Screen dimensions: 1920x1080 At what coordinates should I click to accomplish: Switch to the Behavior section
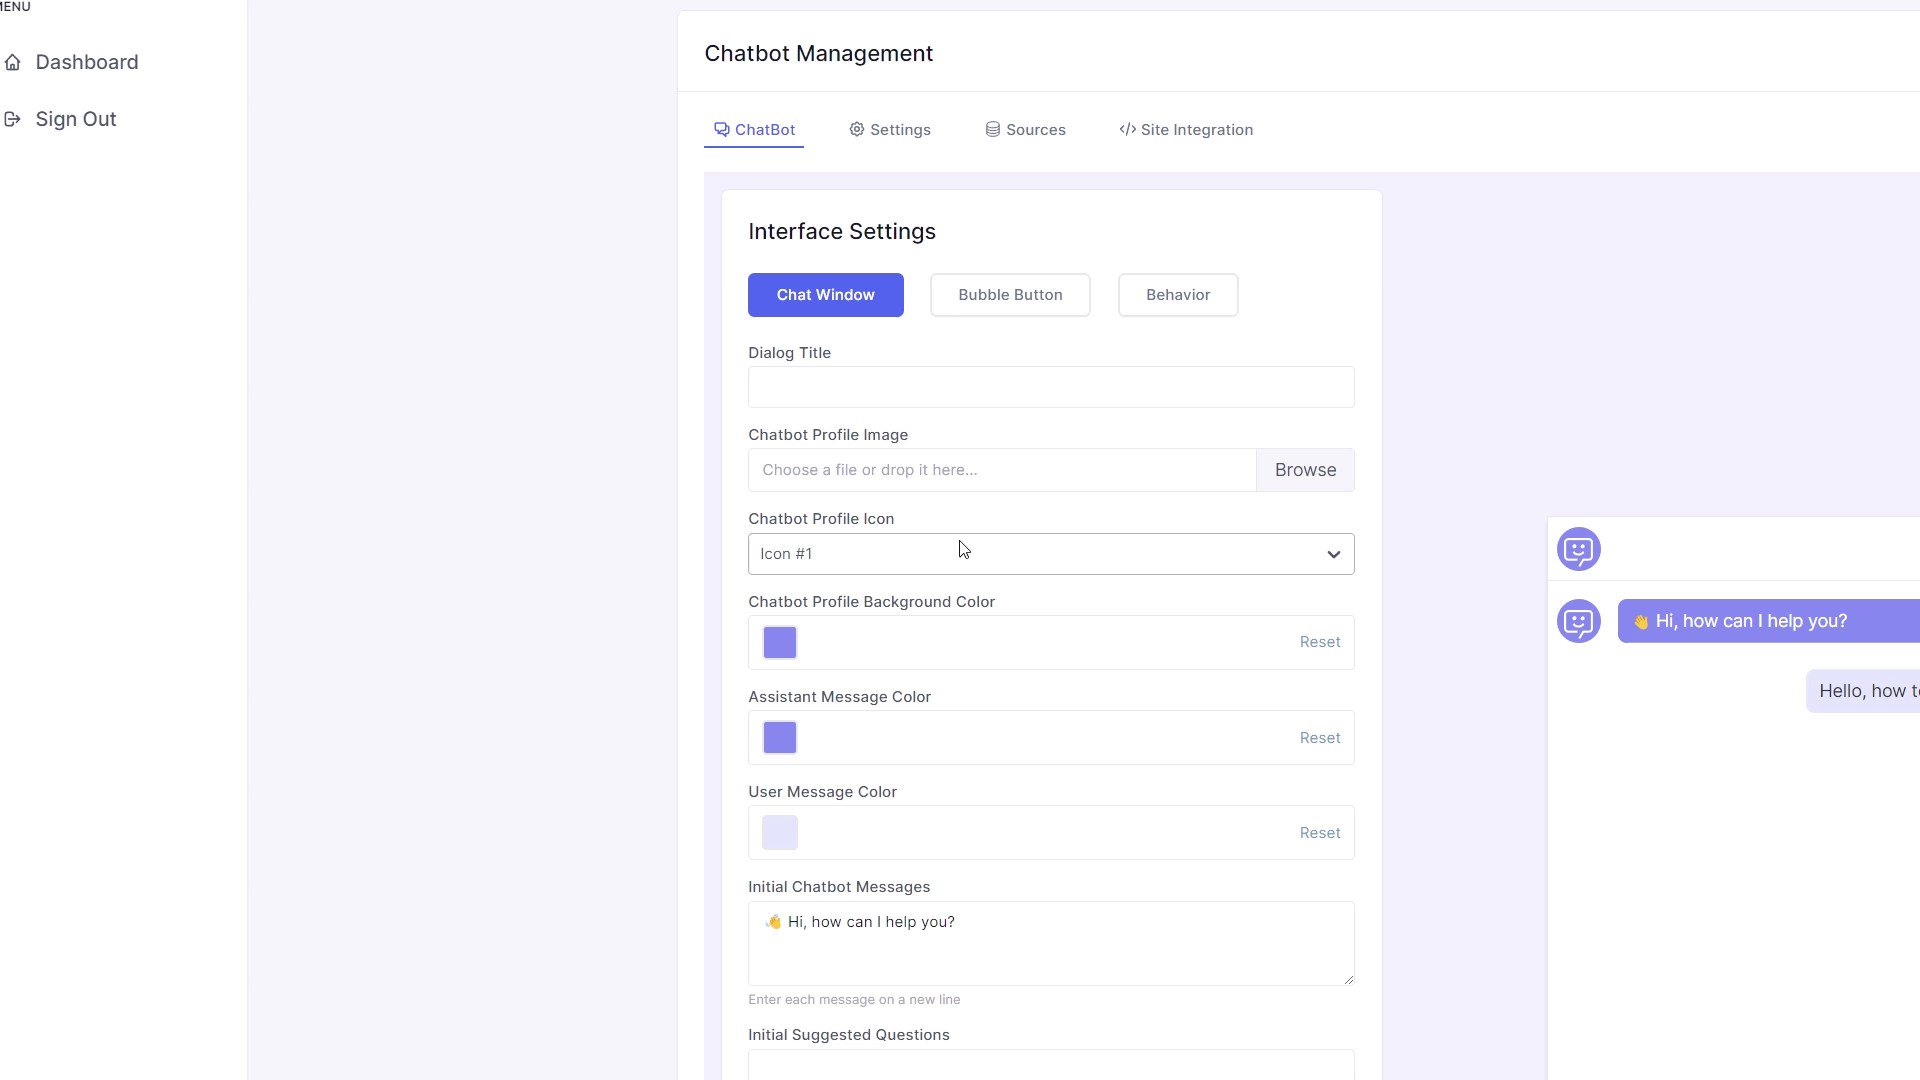pos(1177,295)
